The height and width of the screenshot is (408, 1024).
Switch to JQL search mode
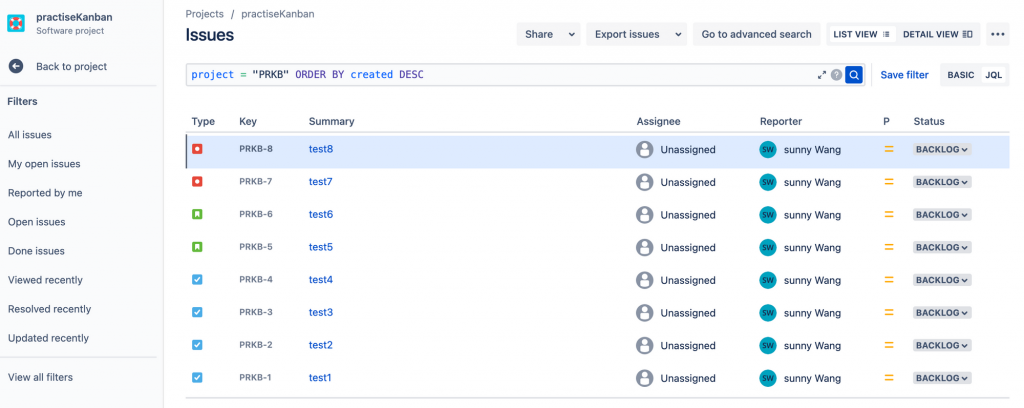point(993,75)
